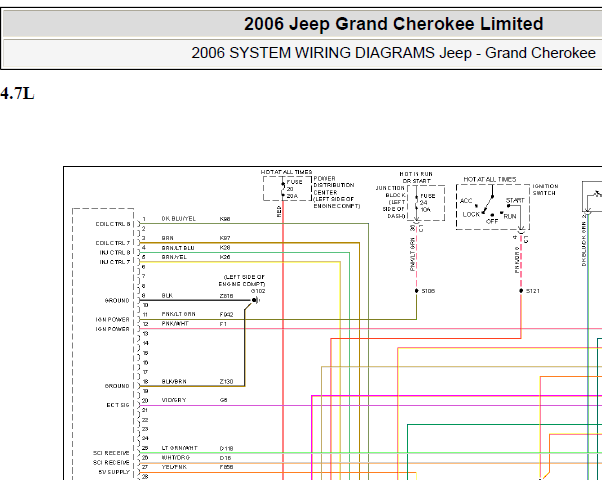The height and width of the screenshot is (480, 602).
Task: Click the 'IGN POWER' label at pin 11
Action: click(x=112, y=319)
